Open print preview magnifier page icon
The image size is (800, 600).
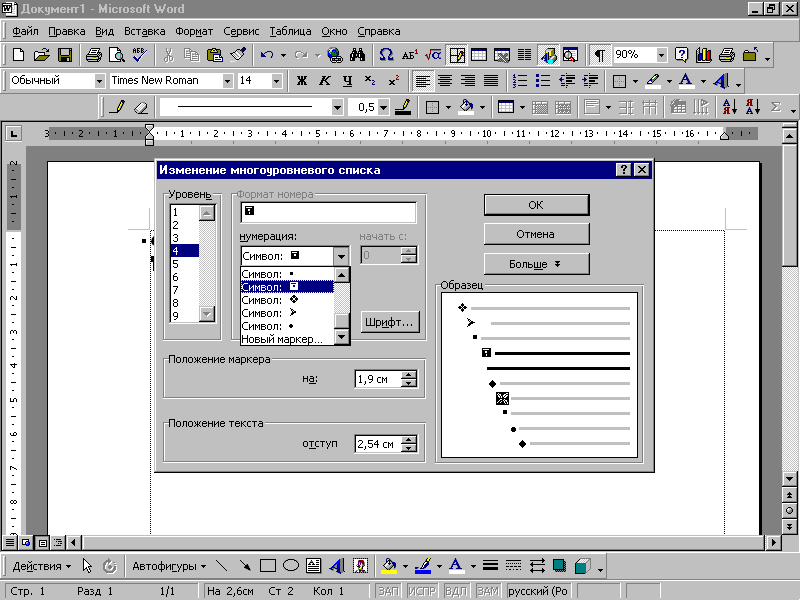click(x=116, y=55)
